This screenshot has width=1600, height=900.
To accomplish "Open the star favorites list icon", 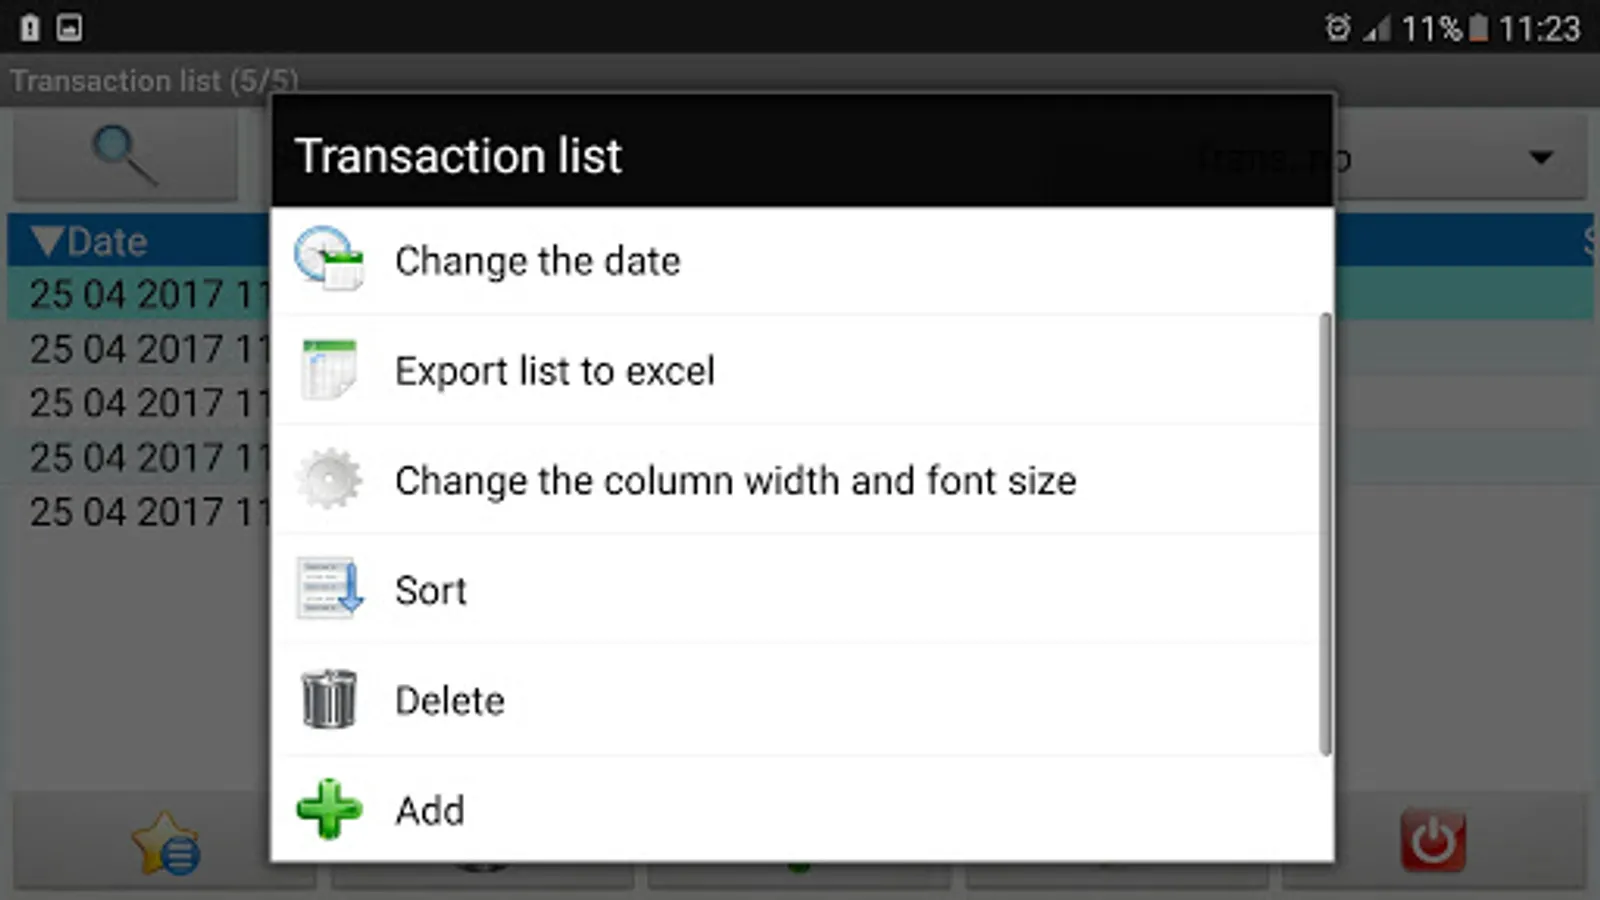I will point(165,843).
